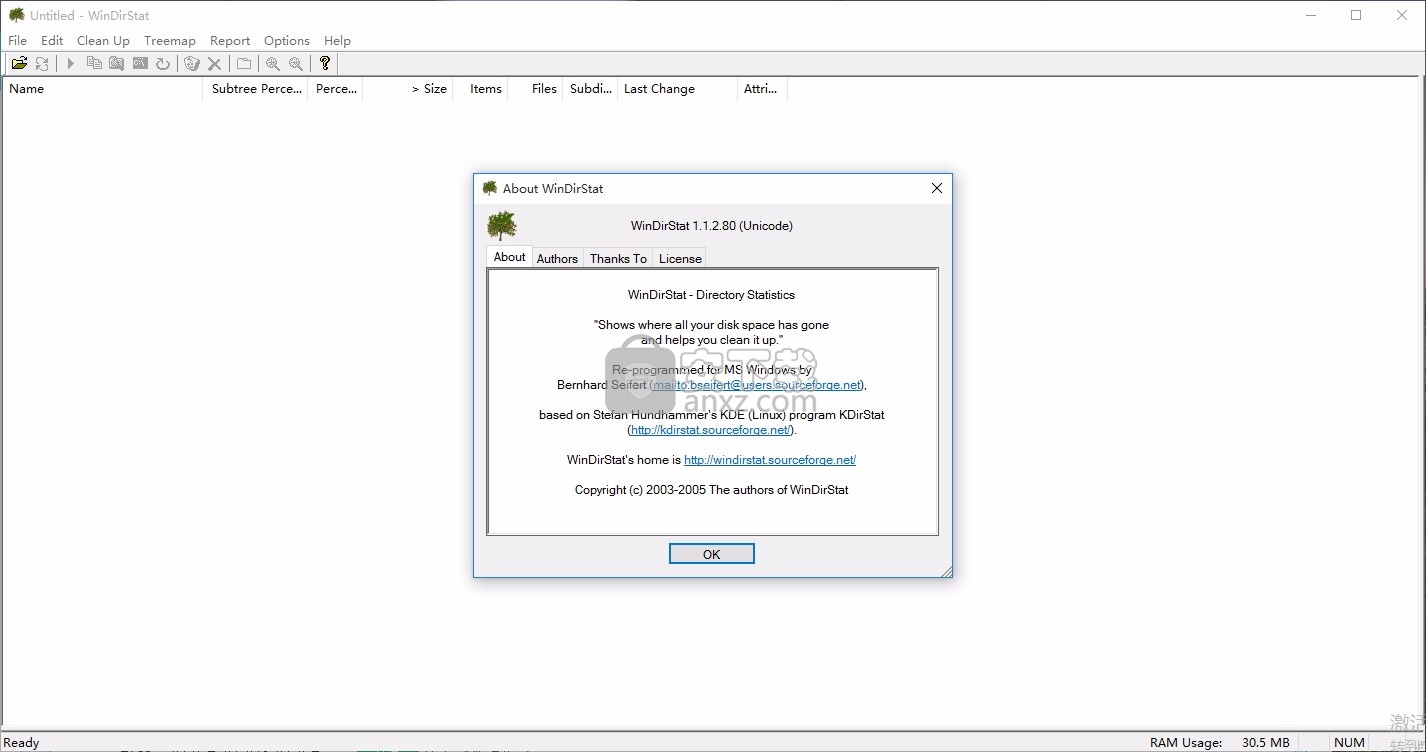The height and width of the screenshot is (752, 1426).
Task: Open the Edit menu
Action: [52, 41]
